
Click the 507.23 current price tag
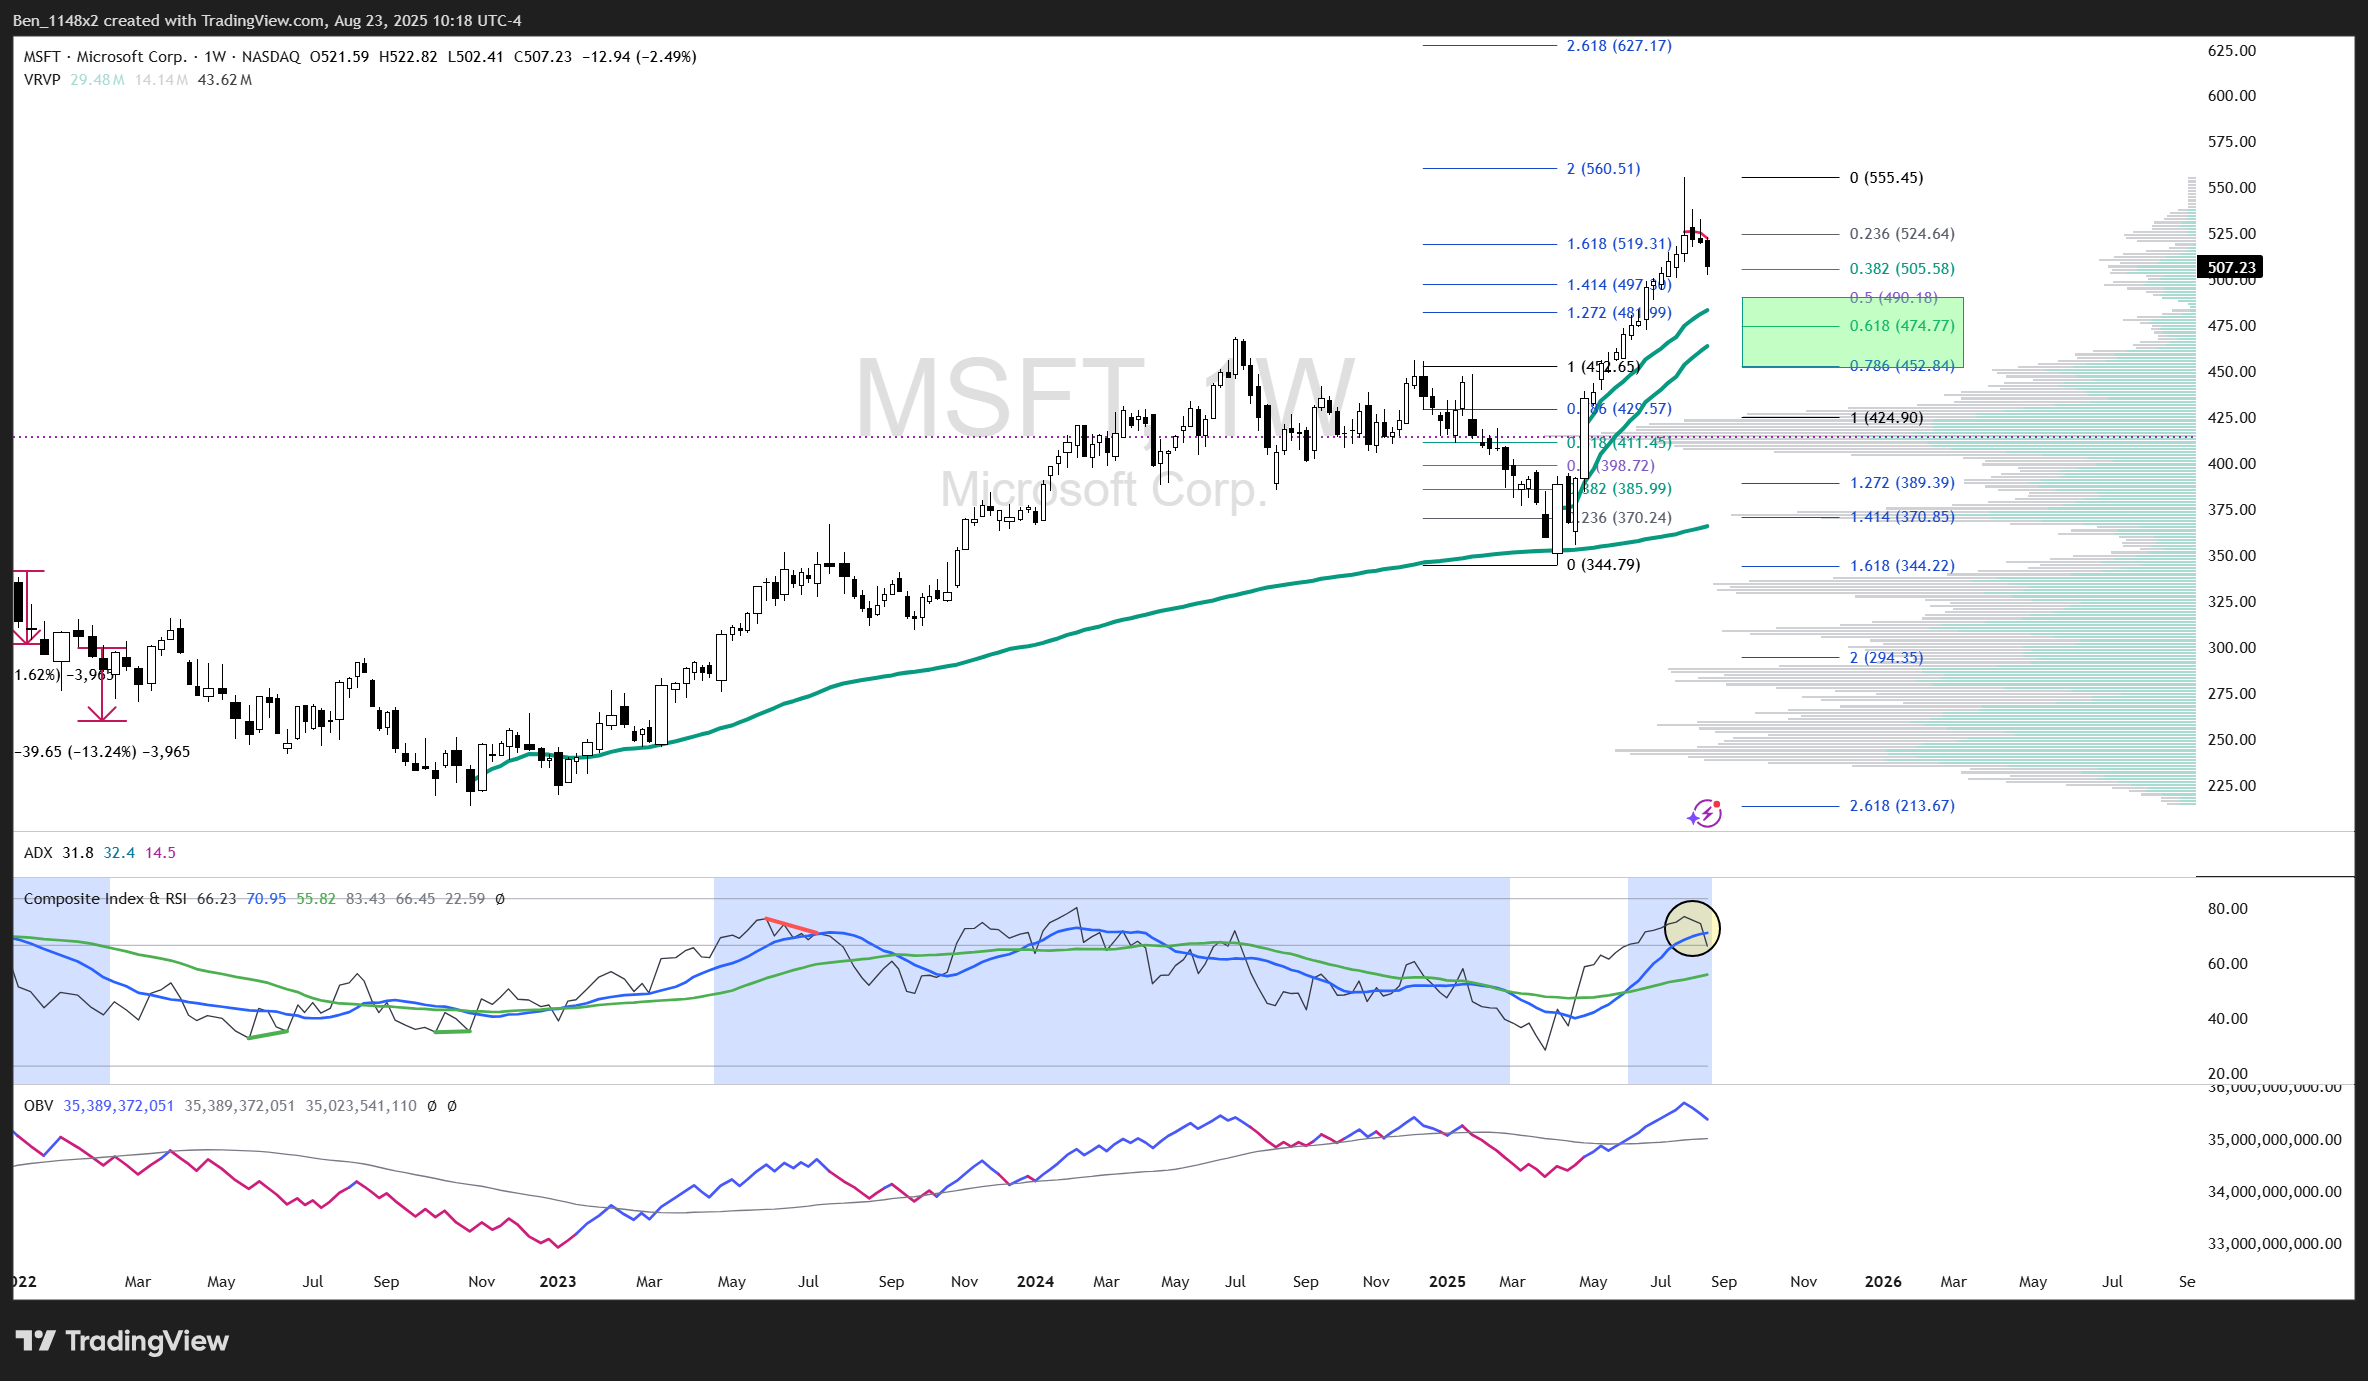[2231, 267]
